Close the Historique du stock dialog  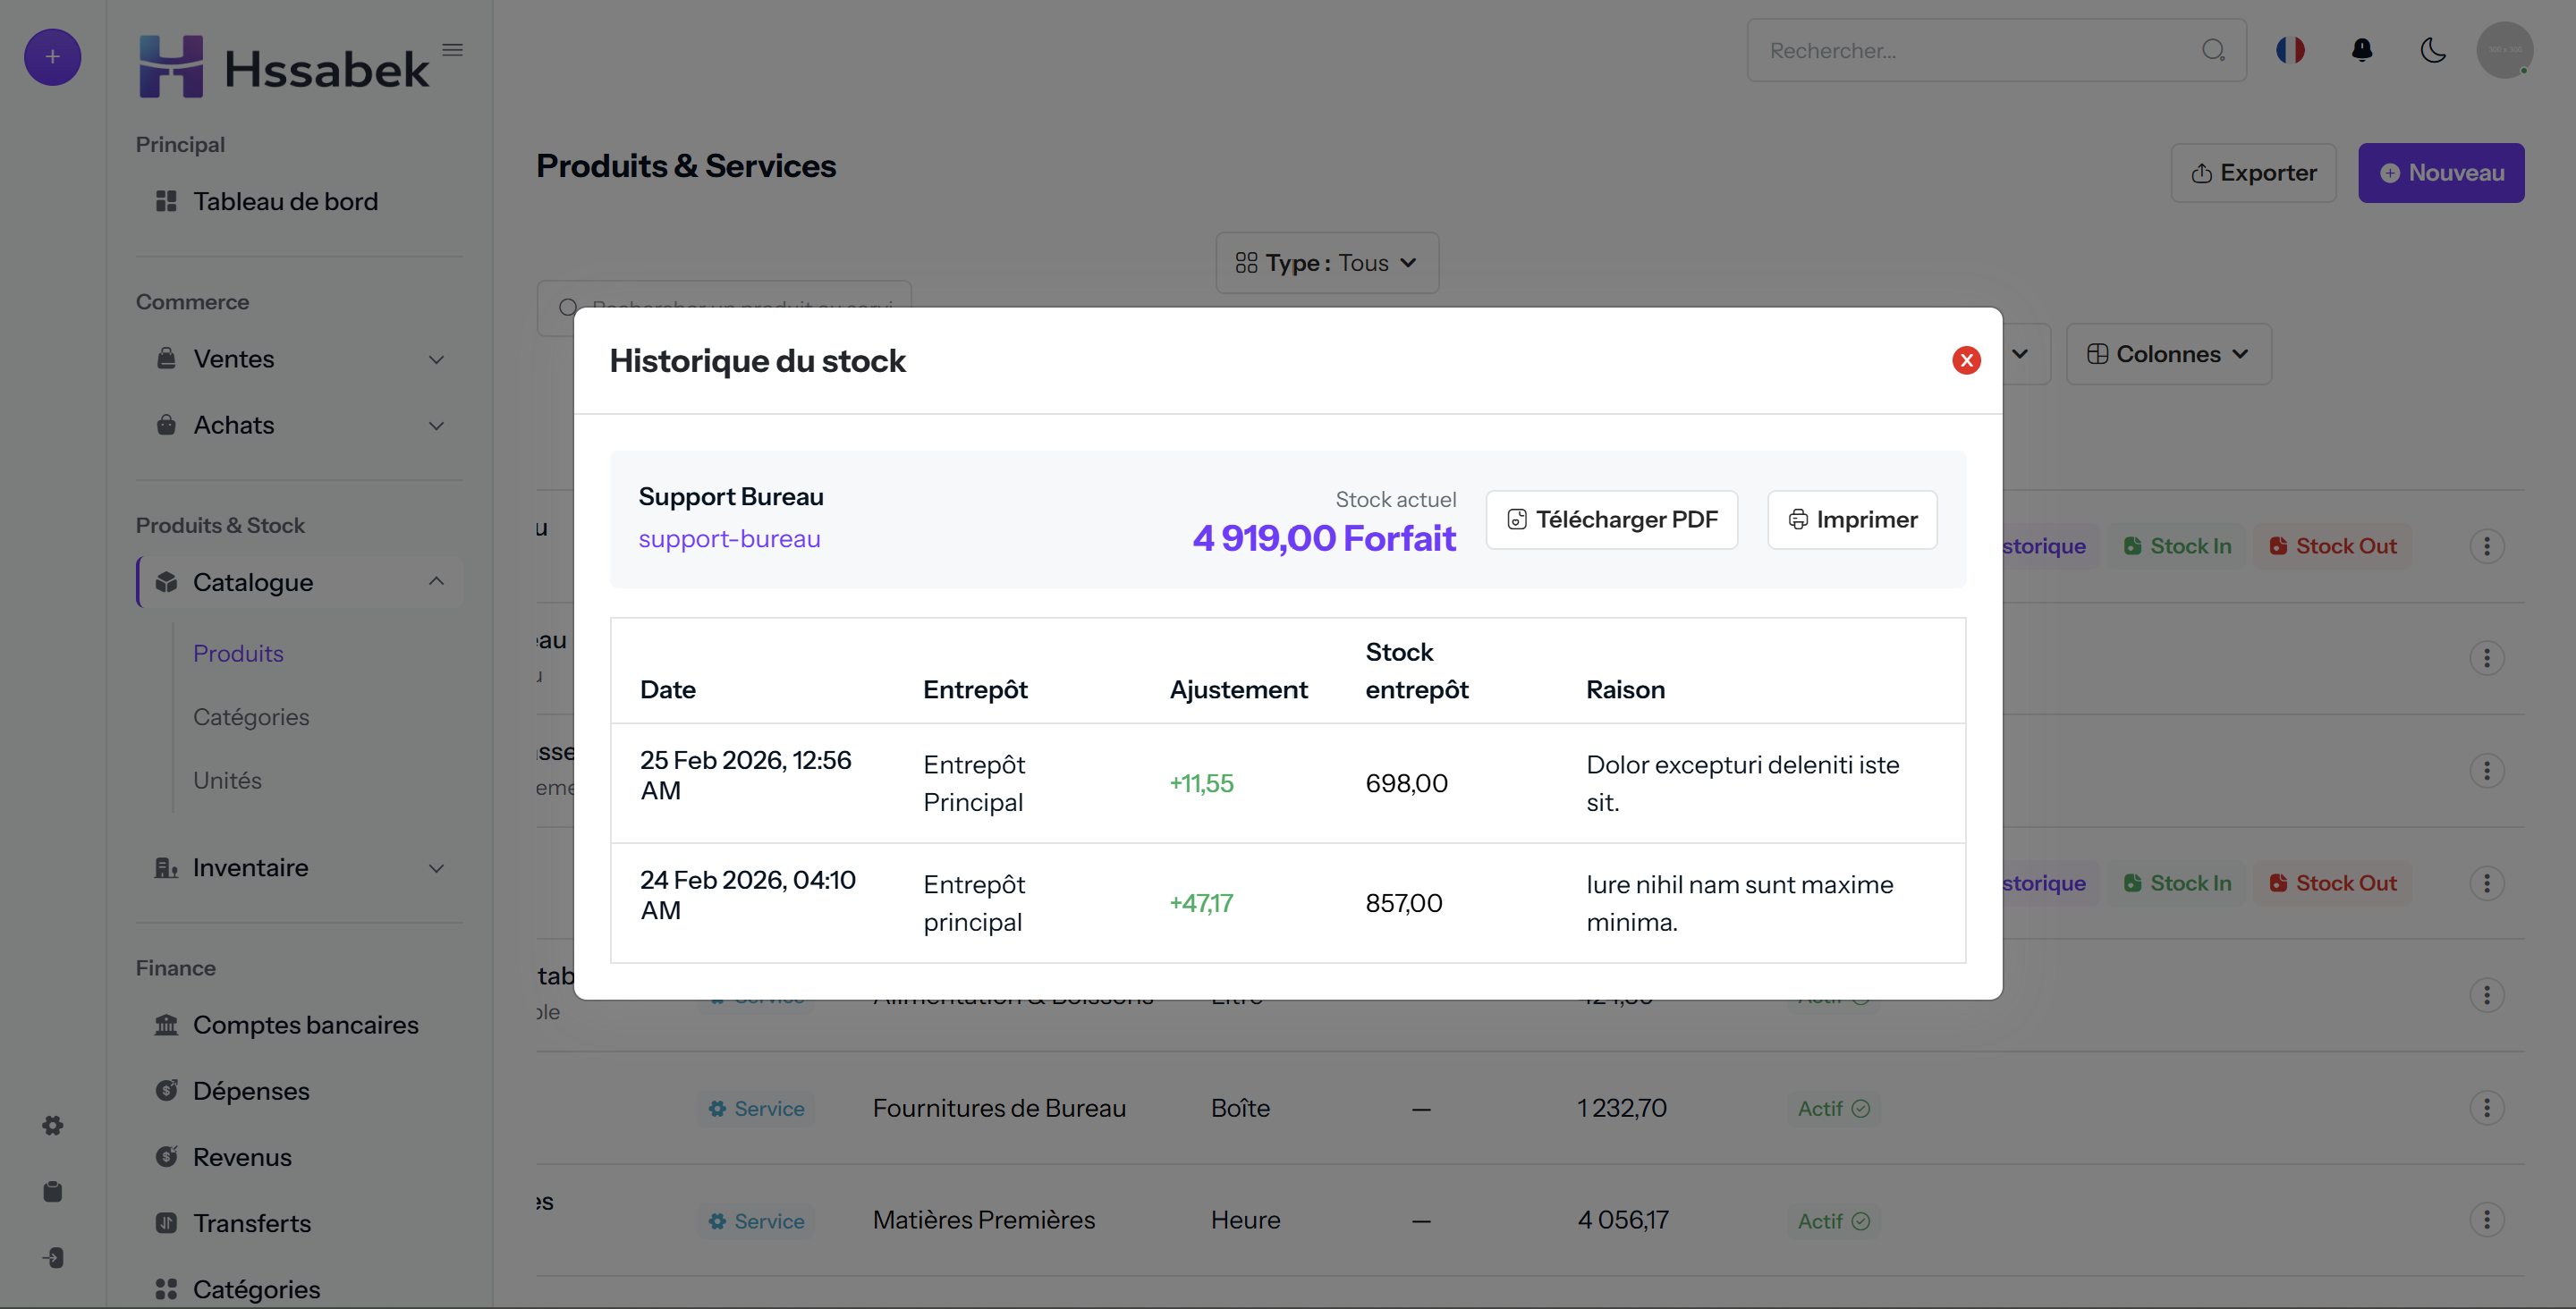[1966, 360]
